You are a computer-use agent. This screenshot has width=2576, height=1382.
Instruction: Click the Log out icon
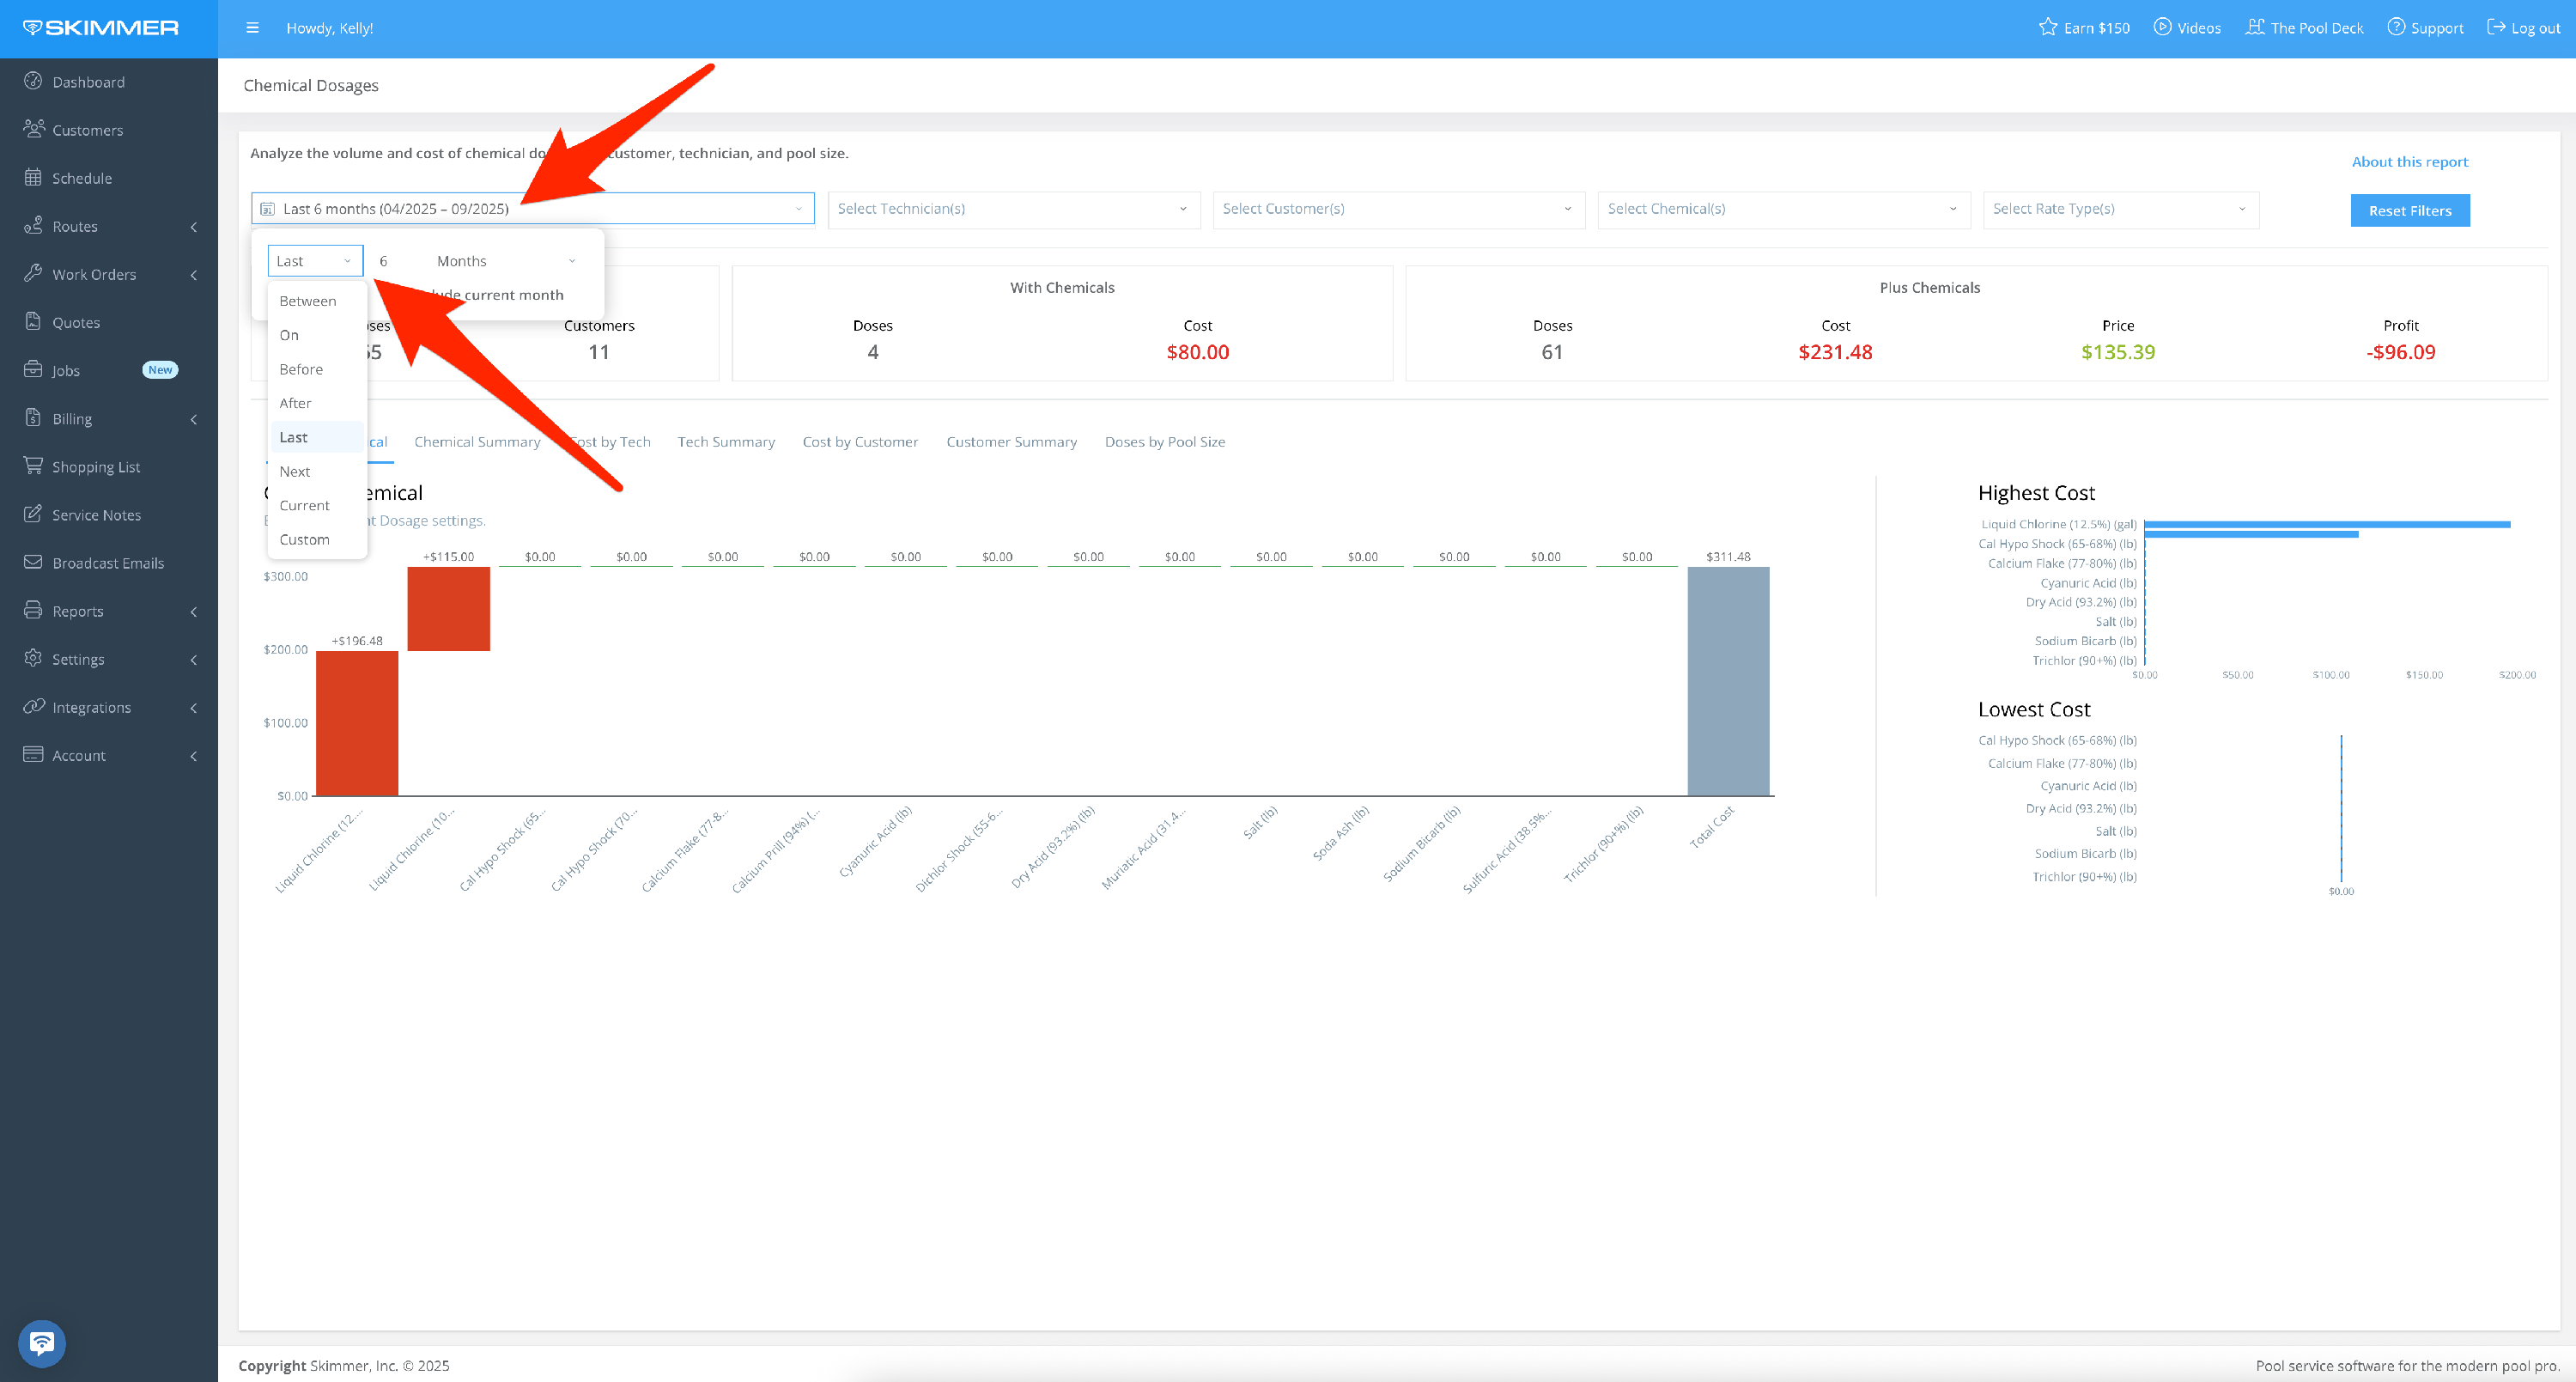click(x=2496, y=27)
